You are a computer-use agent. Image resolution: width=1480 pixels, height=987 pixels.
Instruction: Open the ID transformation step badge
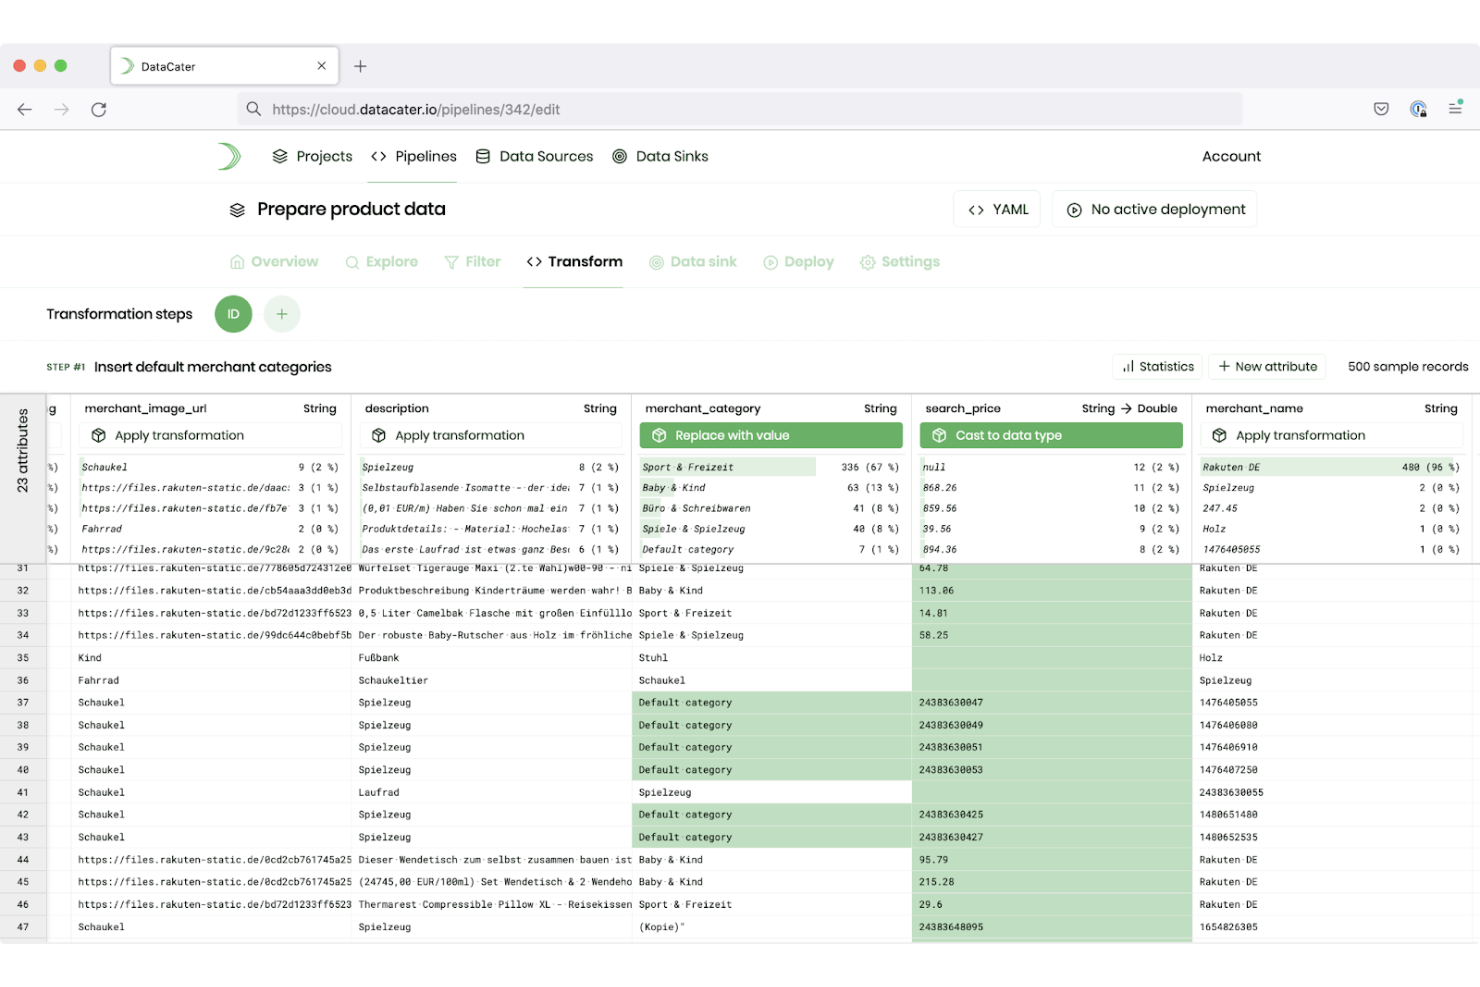(x=232, y=313)
